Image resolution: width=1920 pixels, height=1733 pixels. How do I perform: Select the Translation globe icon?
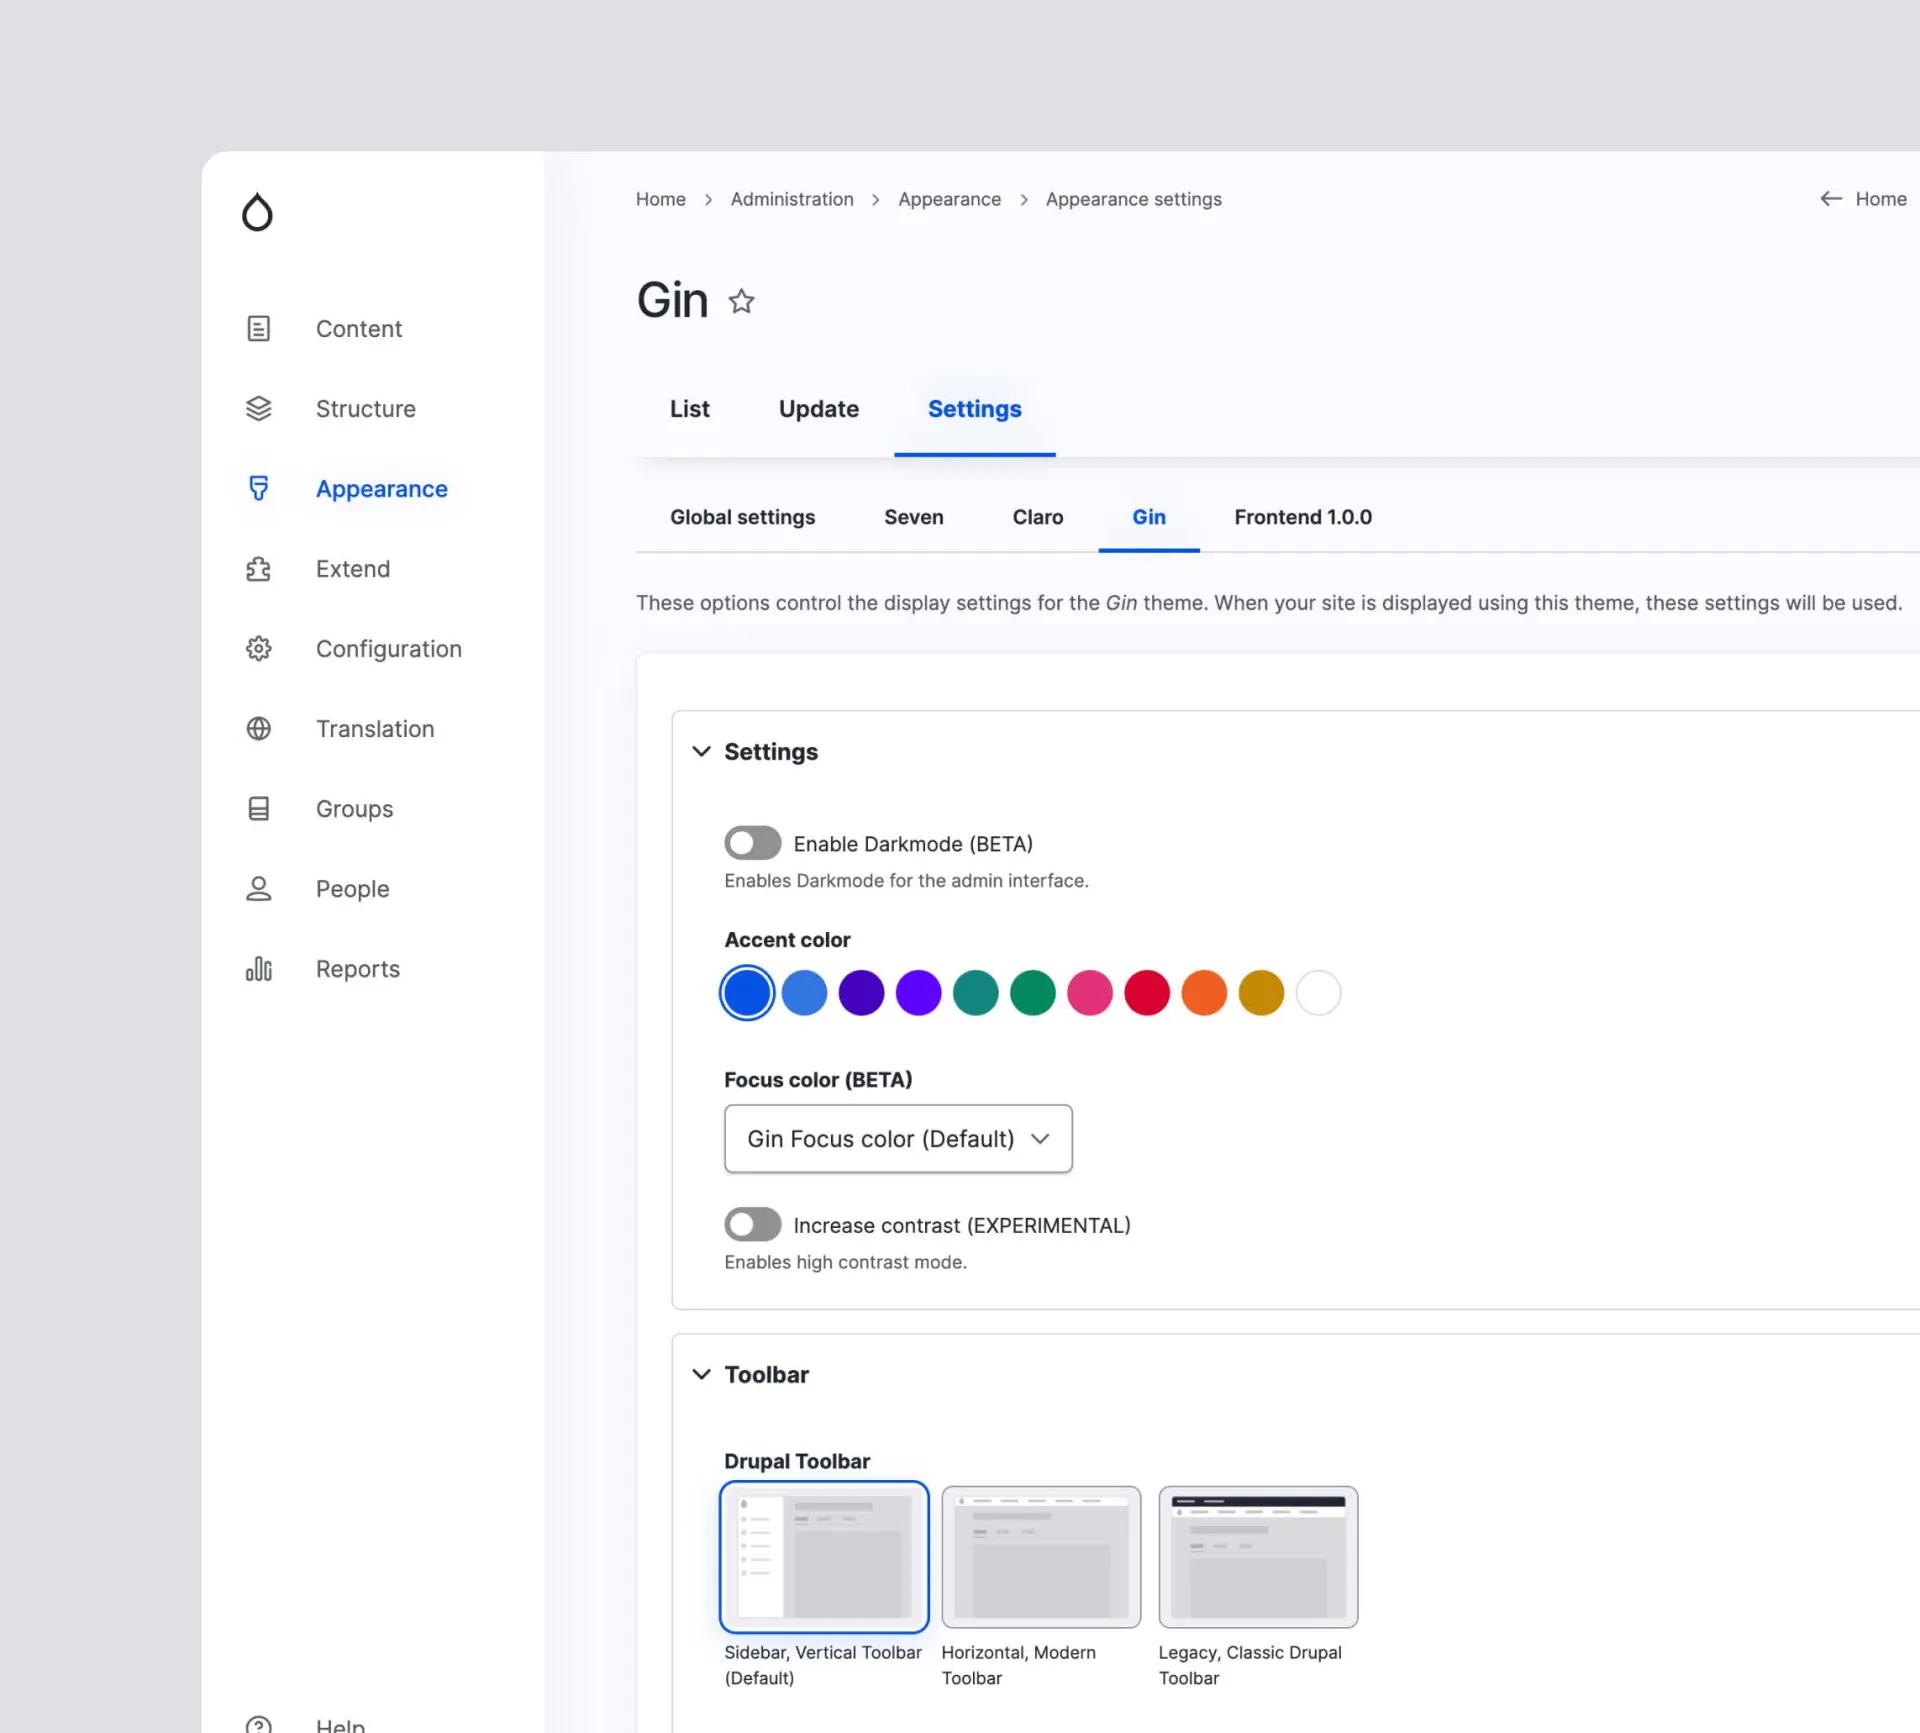pos(258,728)
